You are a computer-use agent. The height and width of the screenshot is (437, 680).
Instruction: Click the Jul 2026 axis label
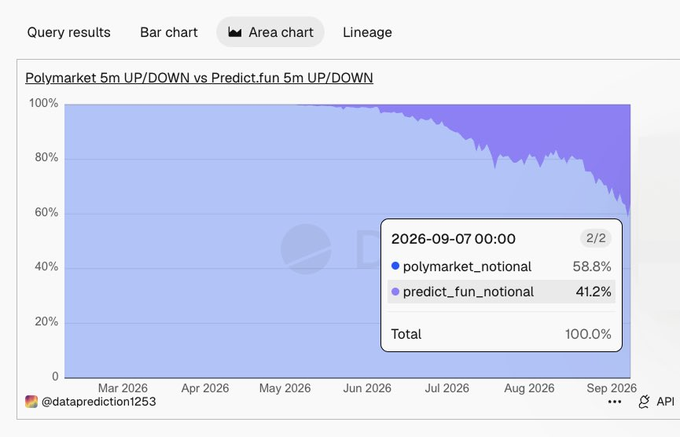[447, 388]
